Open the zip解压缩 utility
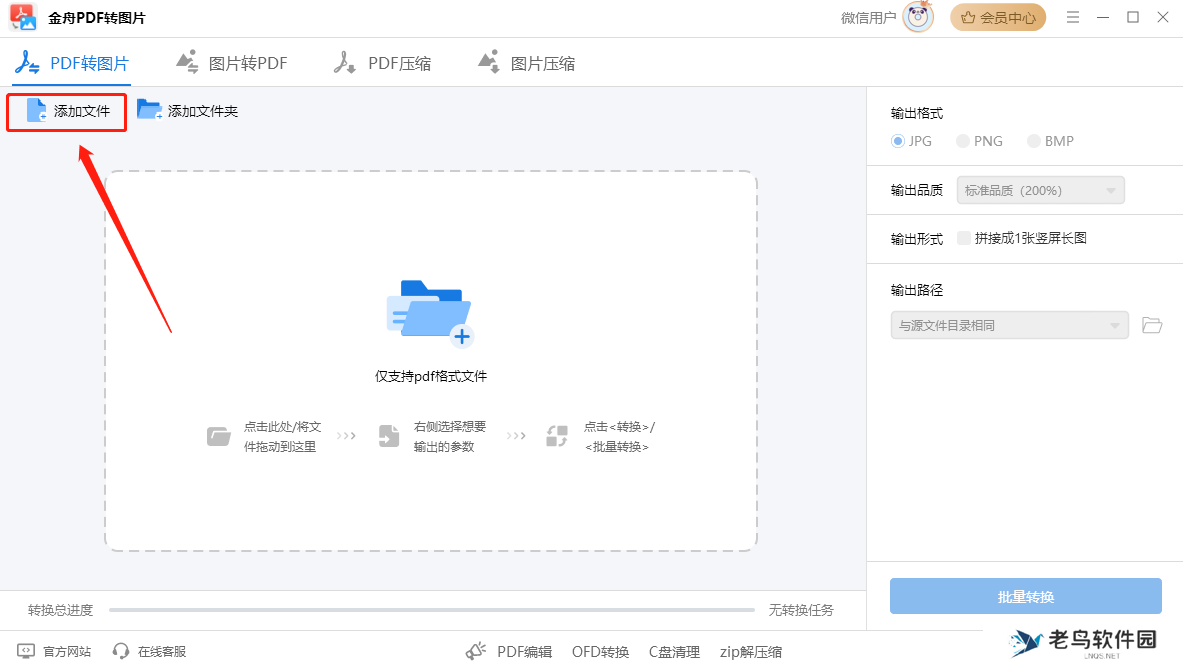 click(x=750, y=651)
